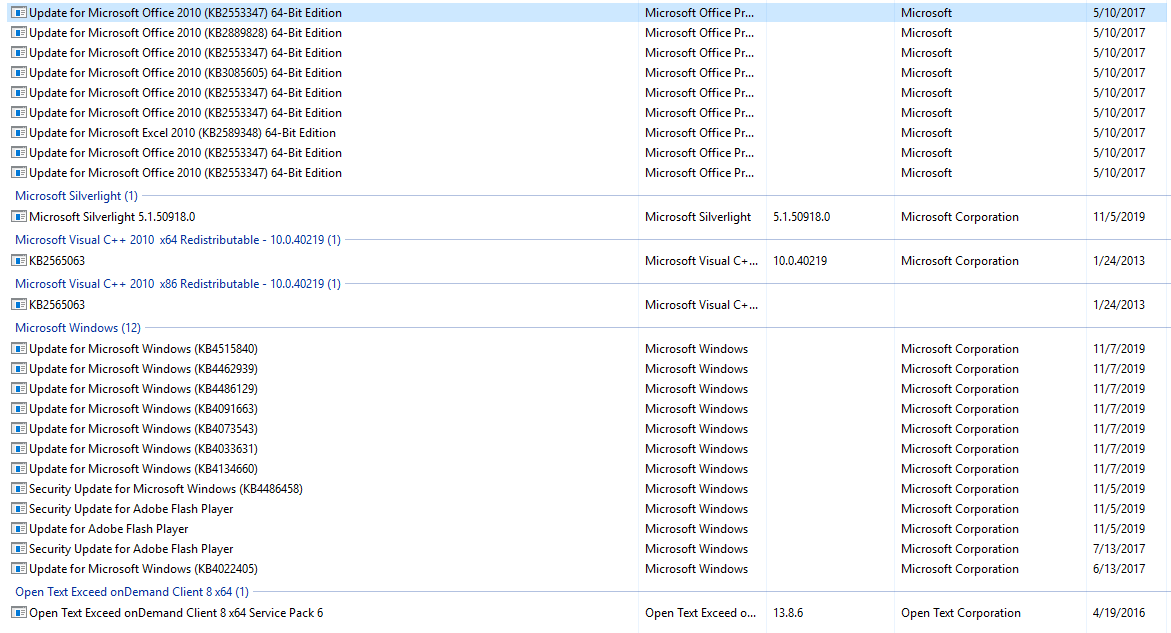Viewport: 1171px width, 633px height.
Task: Collapse the Visual C++ 2010 x86 Redistributable group
Action: coord(178,284)
